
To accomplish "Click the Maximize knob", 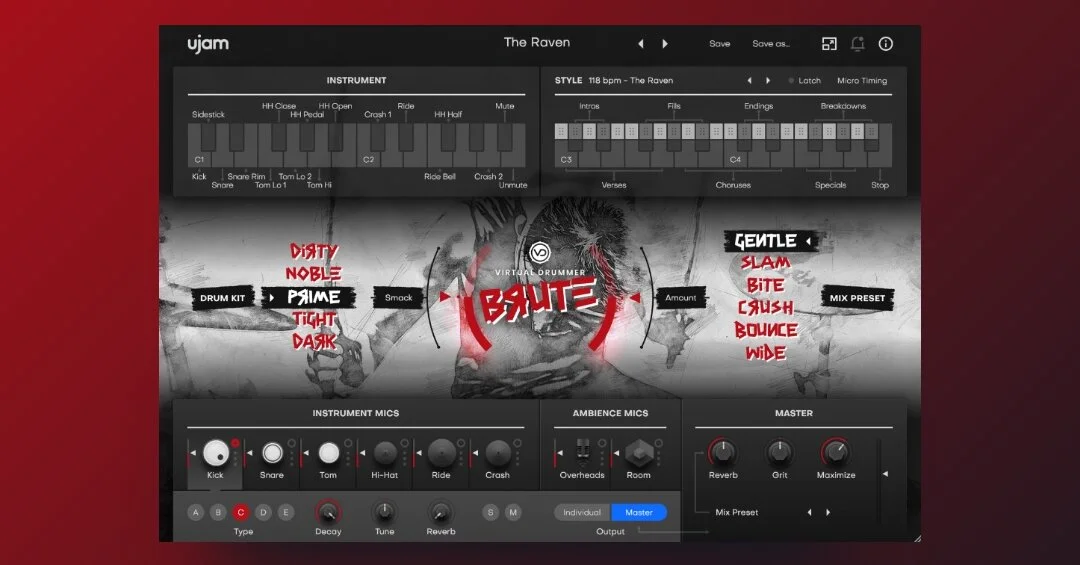I will point(835,452).
